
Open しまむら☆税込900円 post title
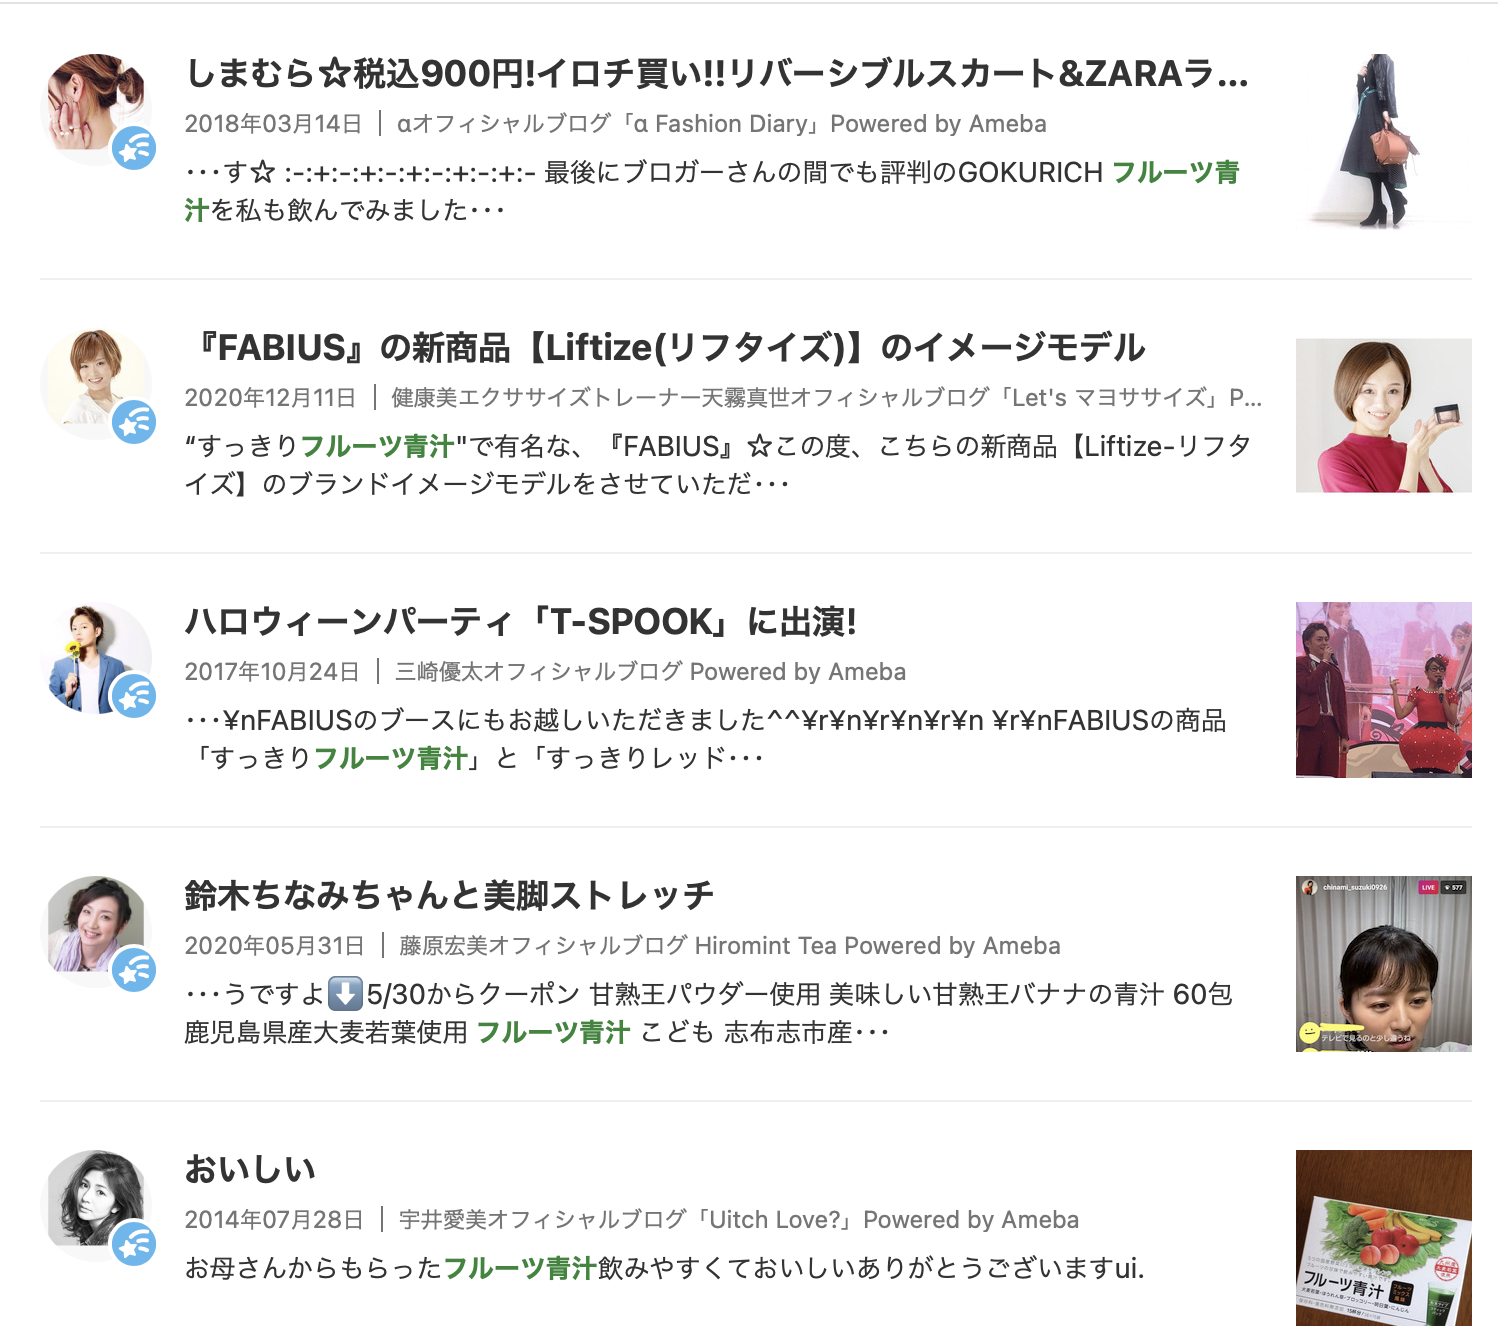point(717,73)
